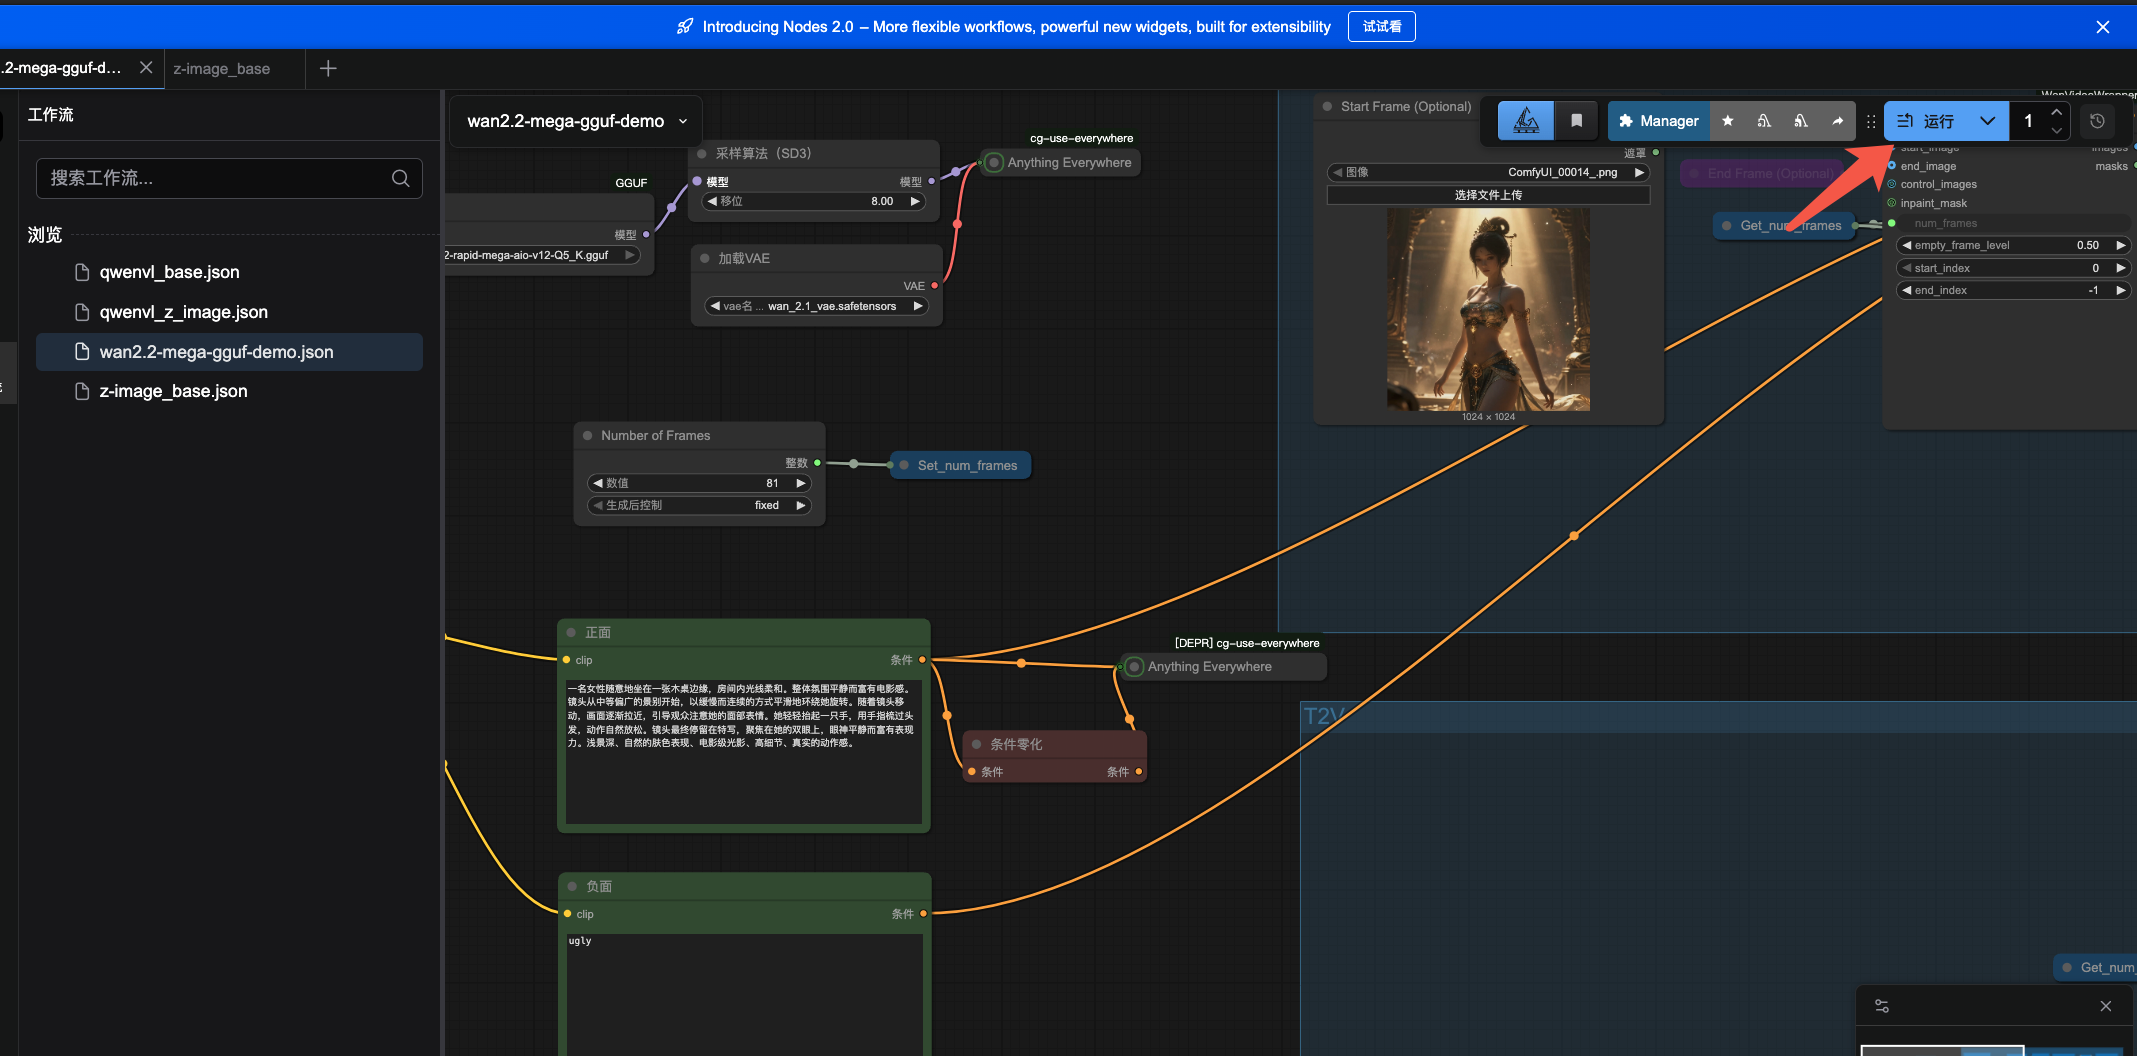Add a new workflow tab with plus icon

click(328, 68)
